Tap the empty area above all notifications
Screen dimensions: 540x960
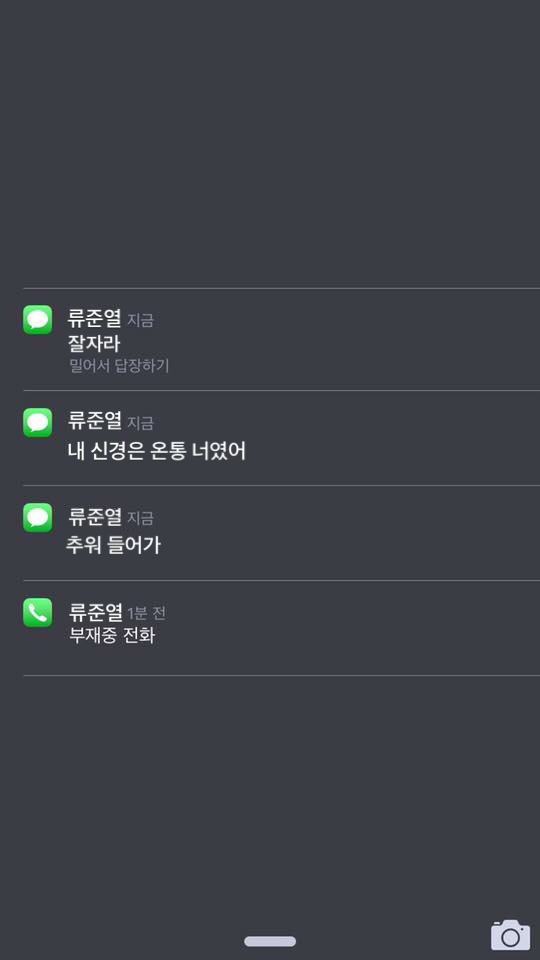(270, 144)
